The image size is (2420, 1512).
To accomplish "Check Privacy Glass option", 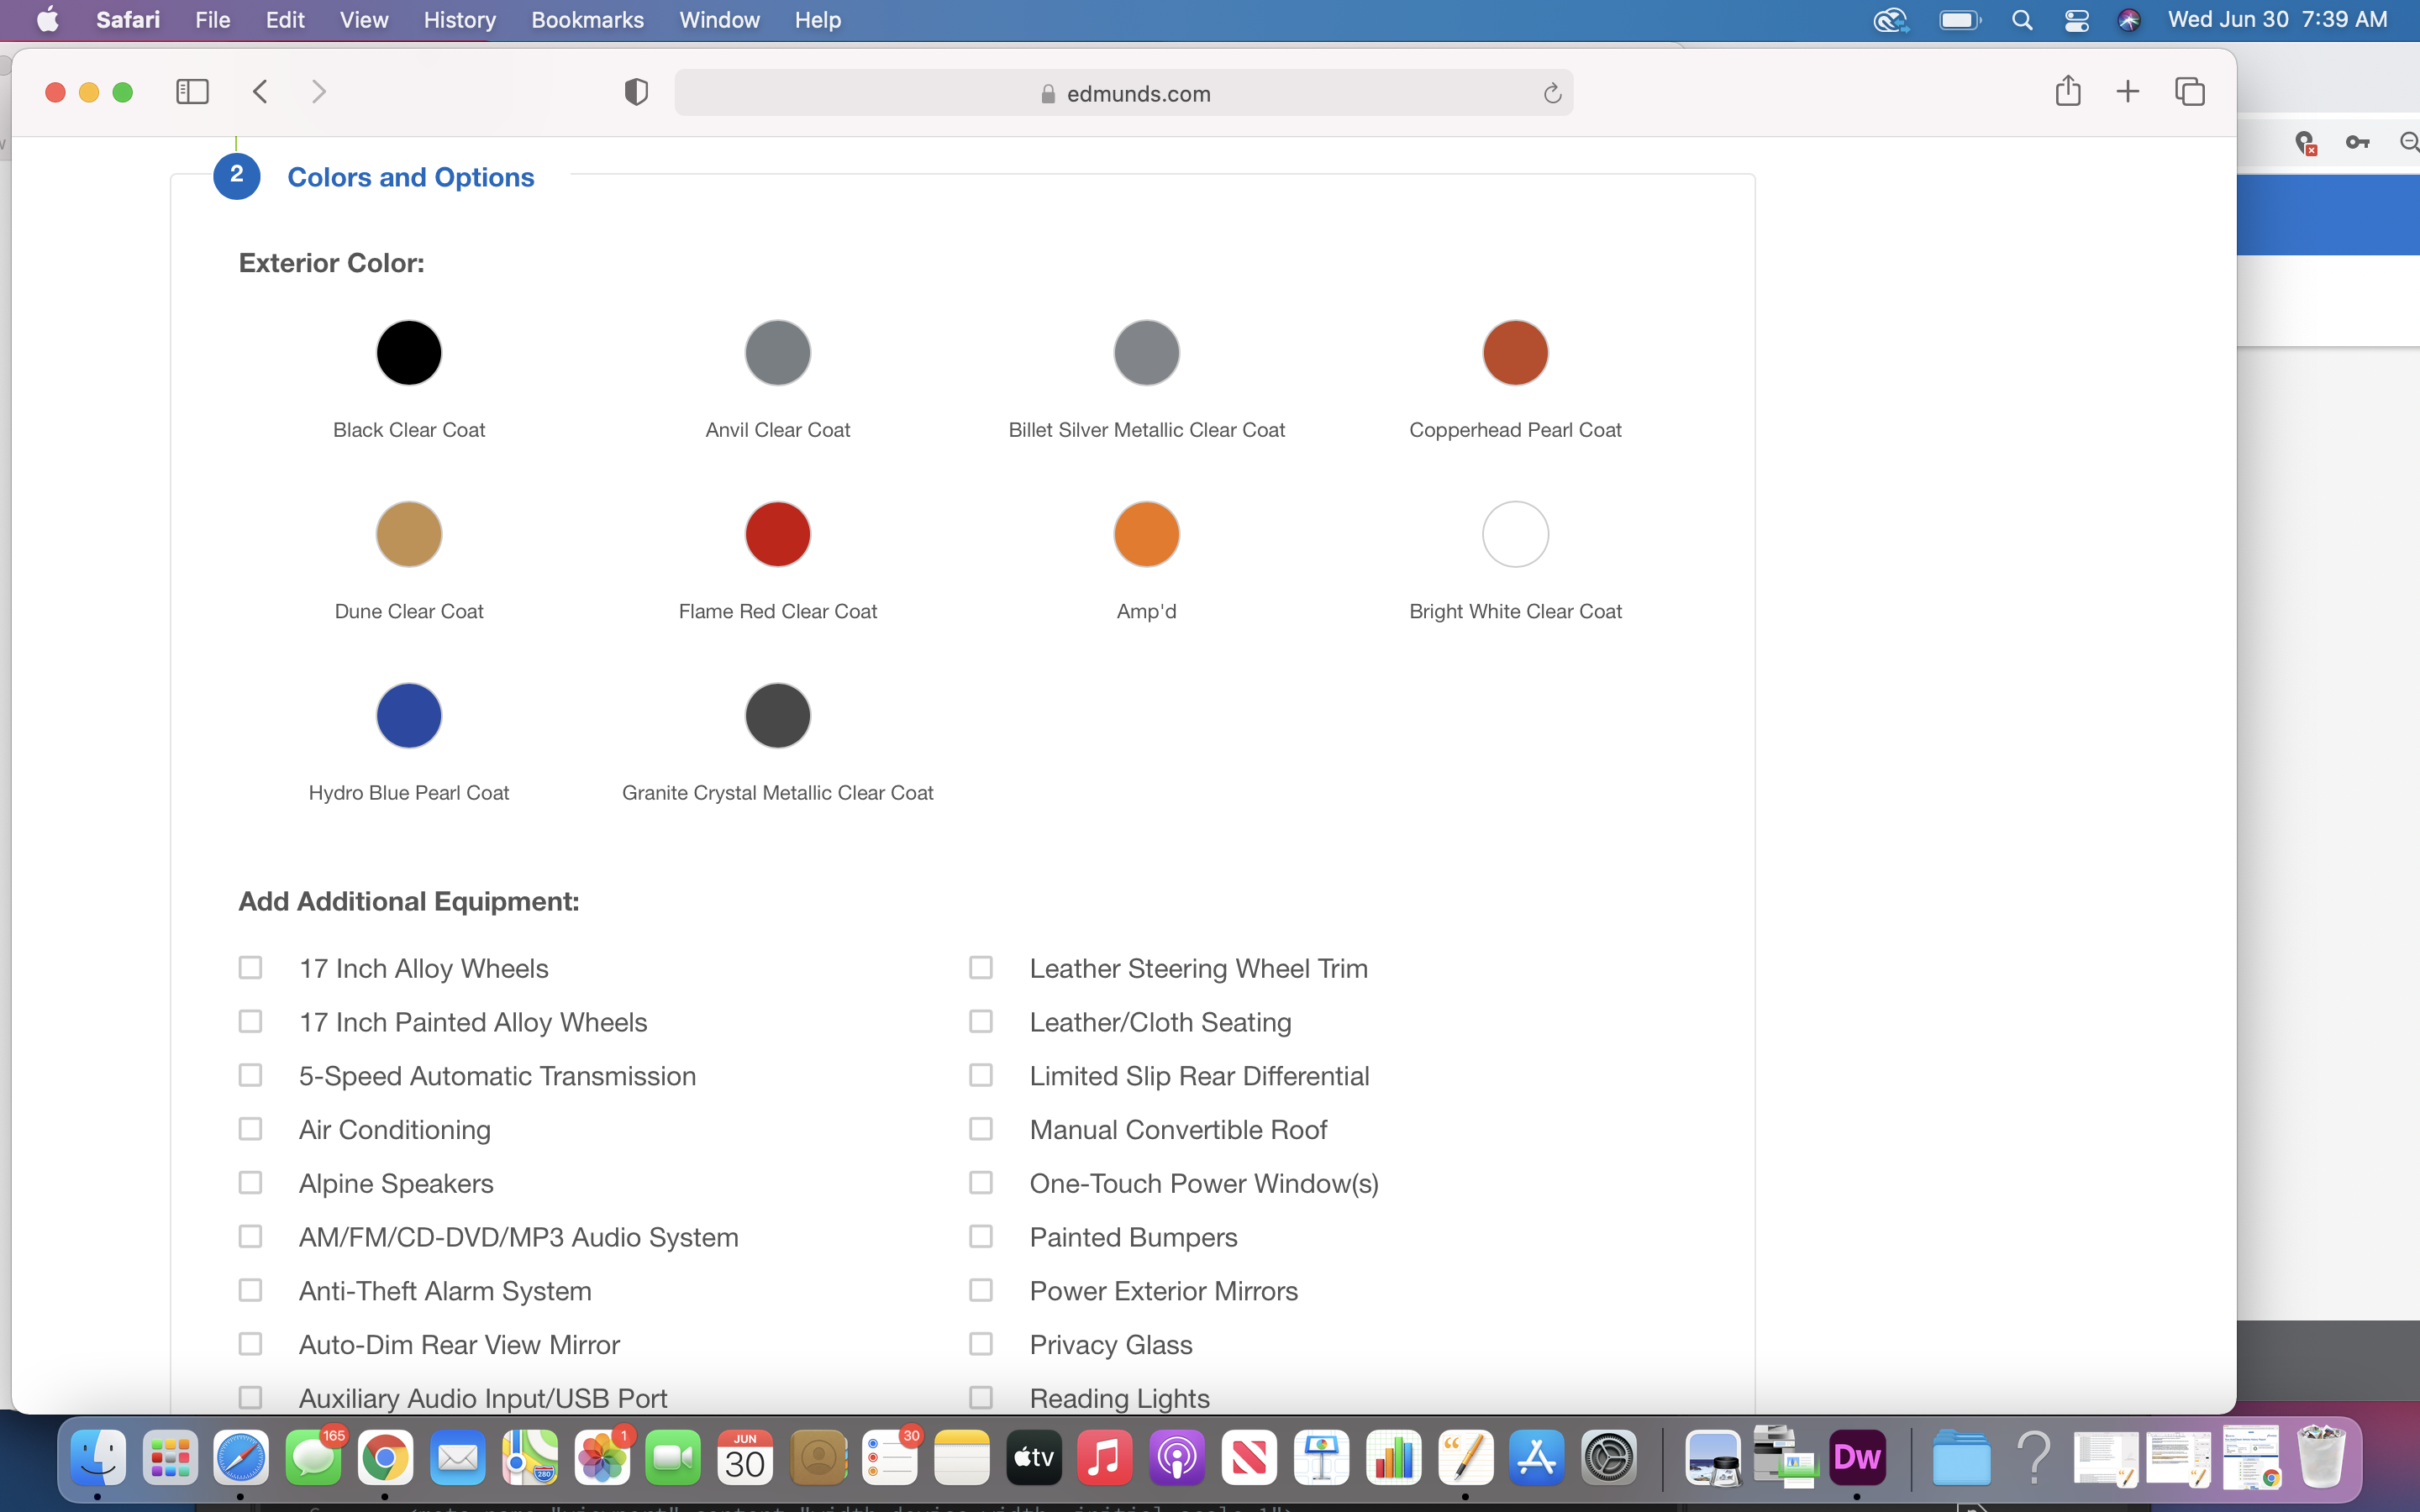I will tap(981, 1344).
